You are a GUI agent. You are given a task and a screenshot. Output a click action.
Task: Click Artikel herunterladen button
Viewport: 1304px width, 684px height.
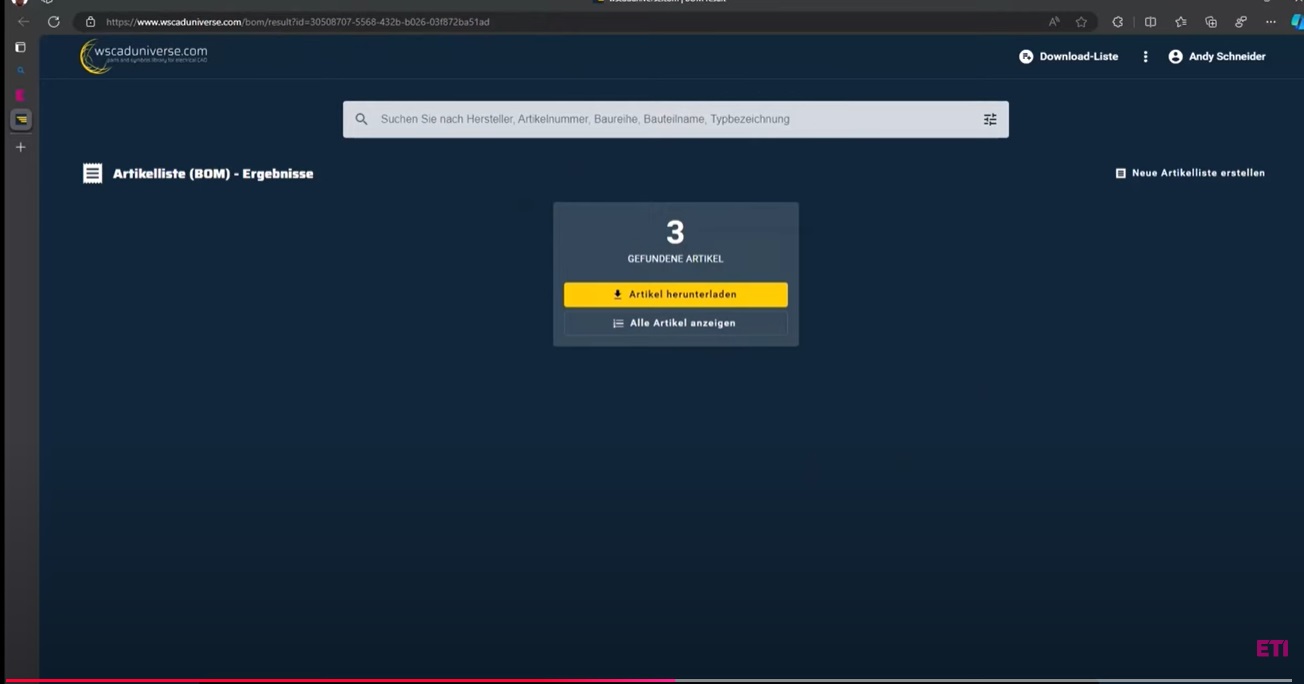pos(675,295)
